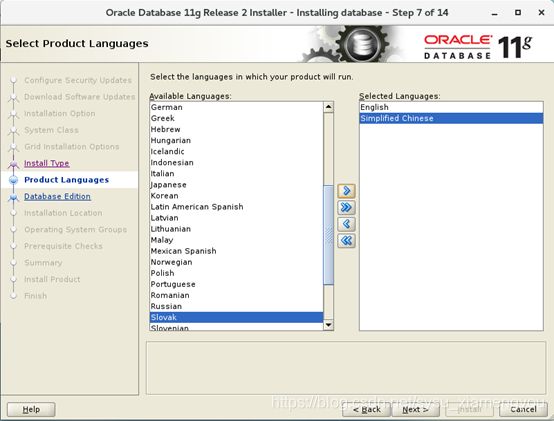The width and height of the screenshot is (554, 421).
Task: Click the single right arrow add-language button
Action: click(346, 191)
